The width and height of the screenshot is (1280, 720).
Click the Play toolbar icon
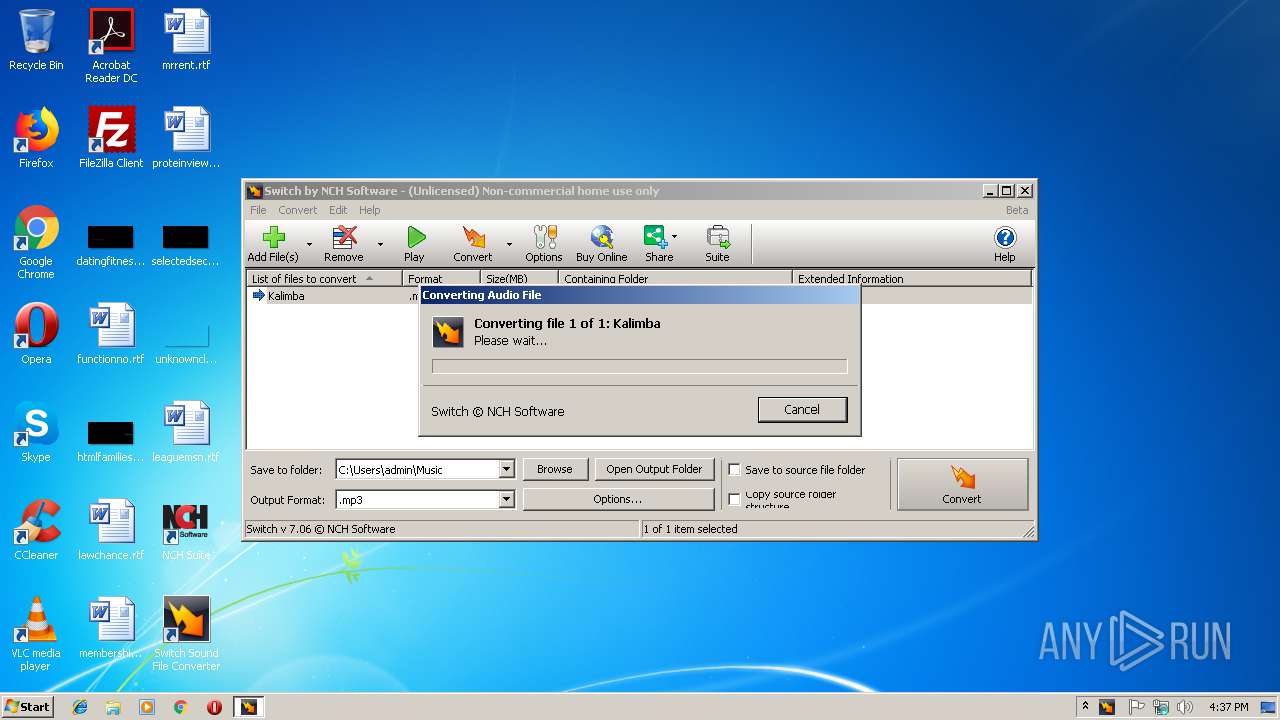415,243
